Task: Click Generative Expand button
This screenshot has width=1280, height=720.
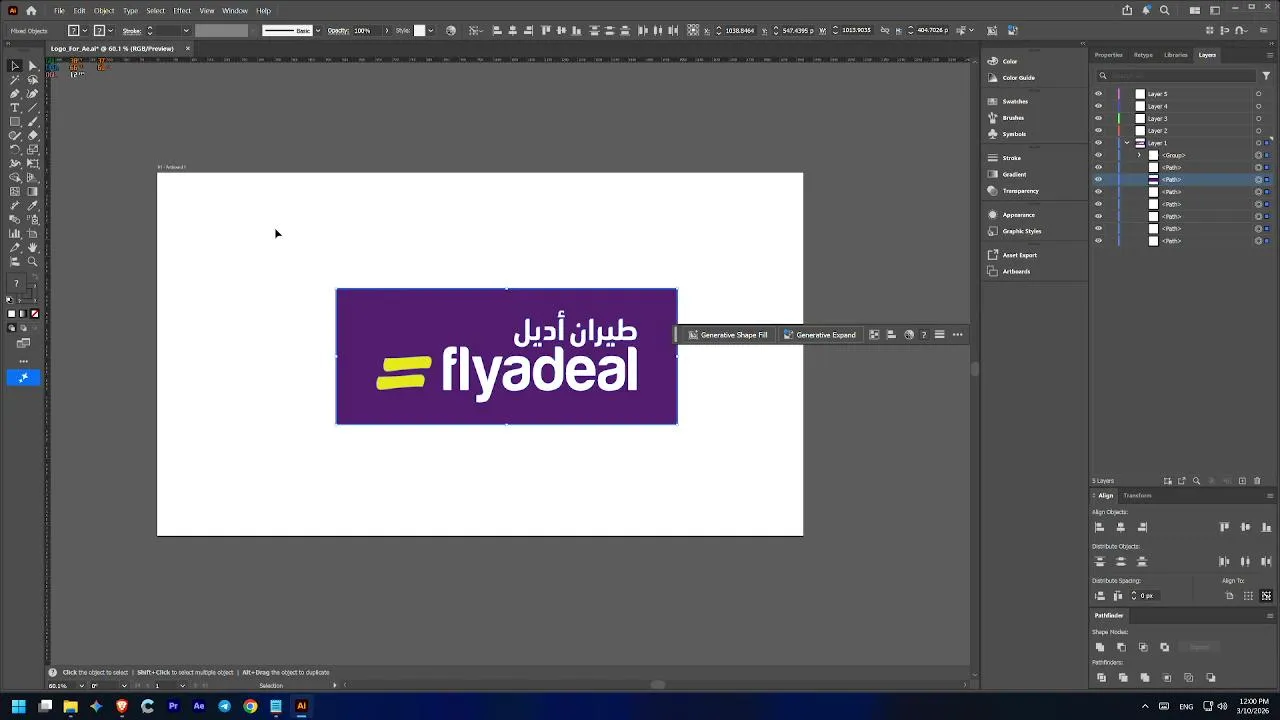Action: click(x=819, y=335)
